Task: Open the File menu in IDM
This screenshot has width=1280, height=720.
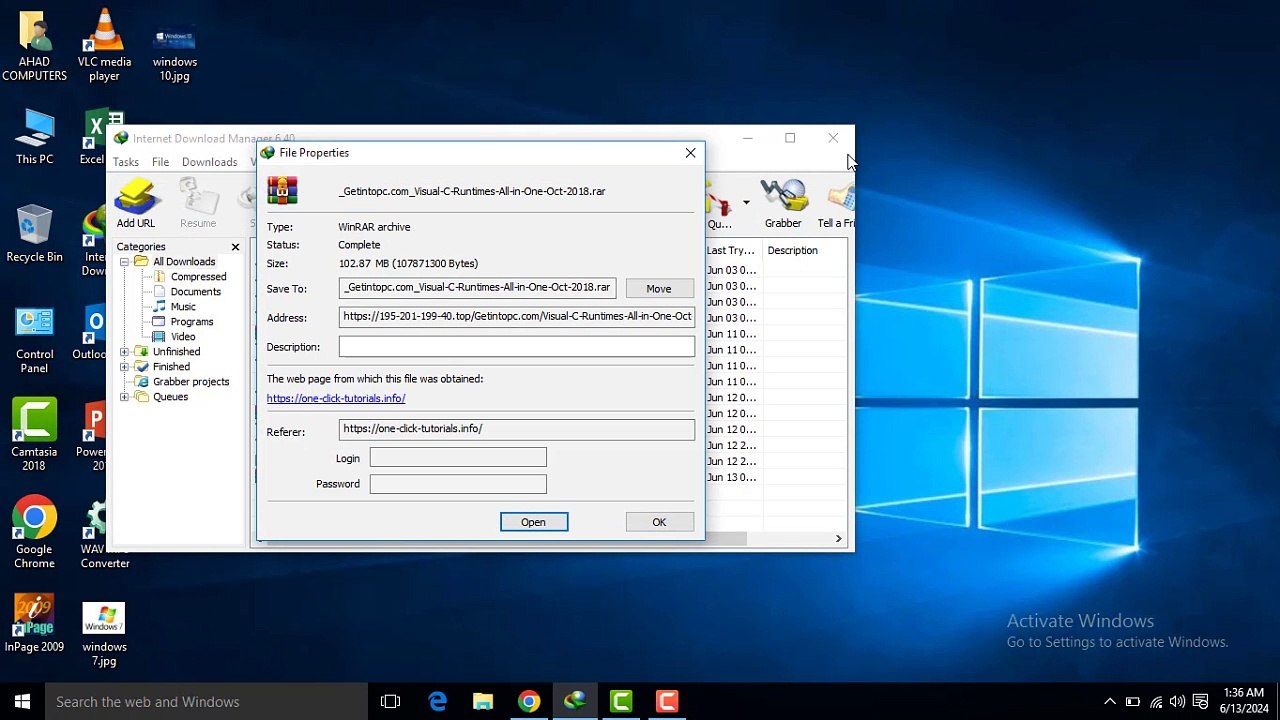Action: [160, 162]
